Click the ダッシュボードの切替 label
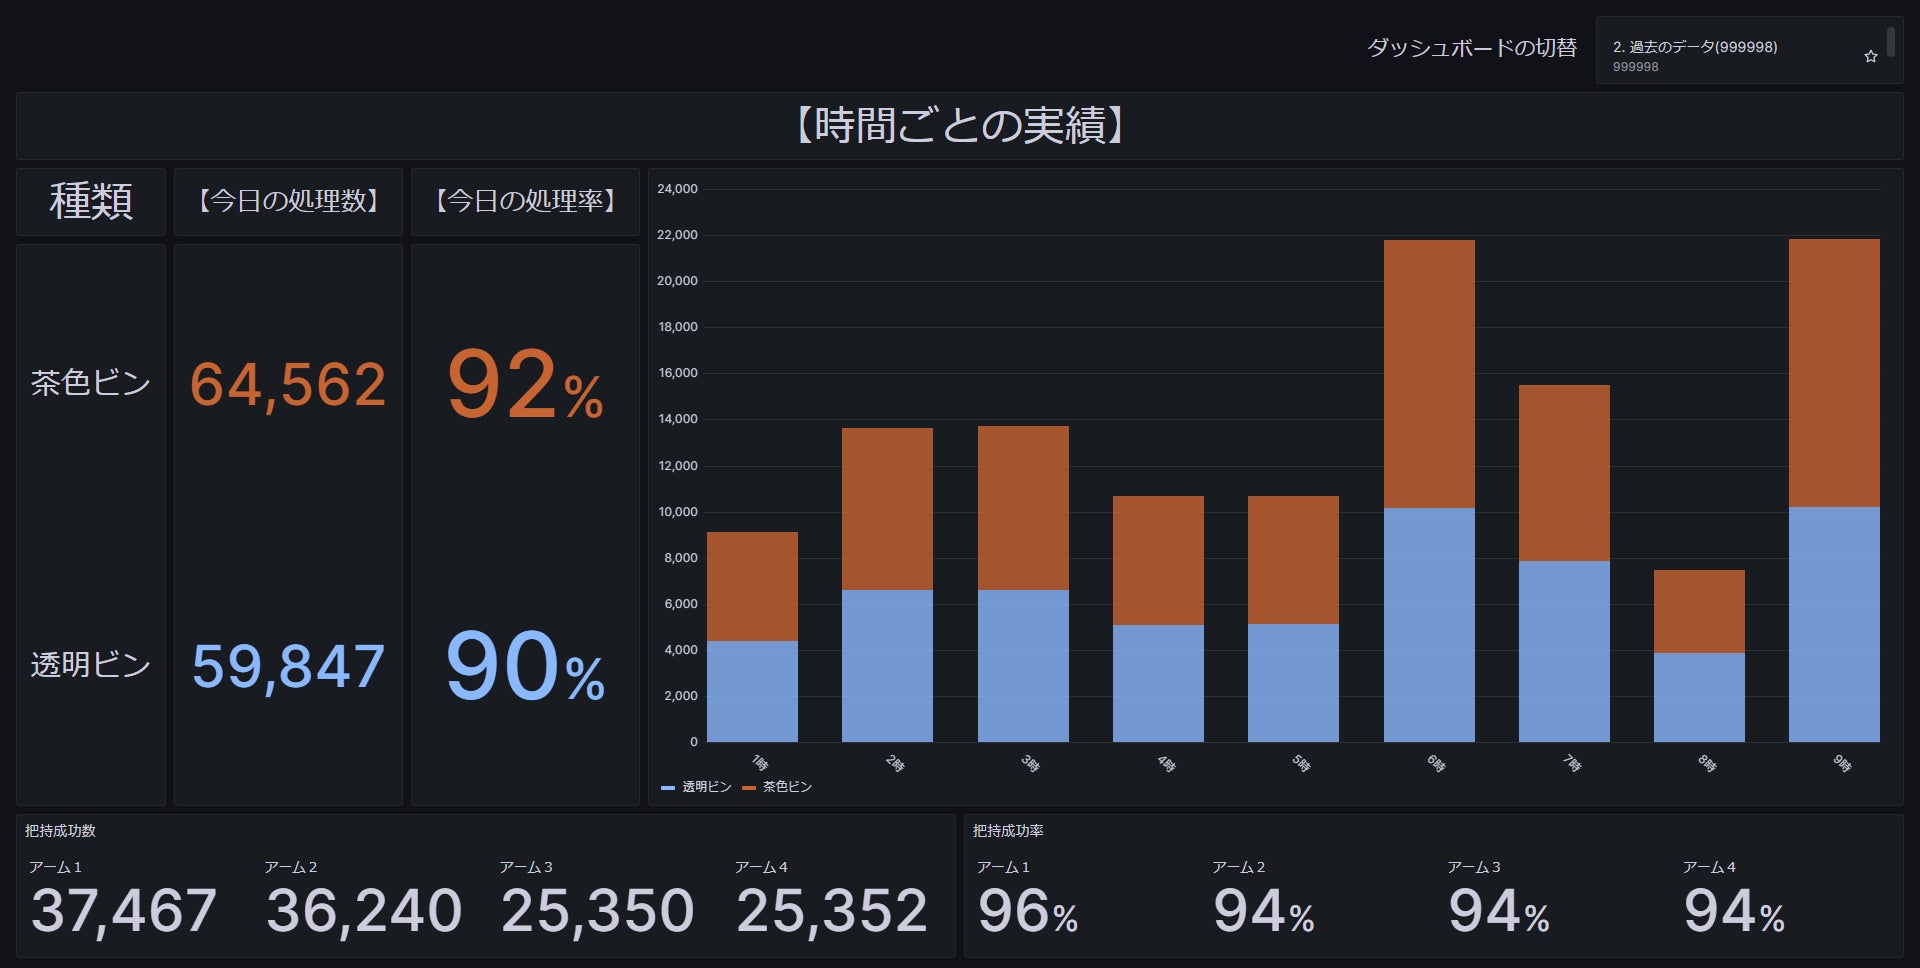 click(1473, 47)
